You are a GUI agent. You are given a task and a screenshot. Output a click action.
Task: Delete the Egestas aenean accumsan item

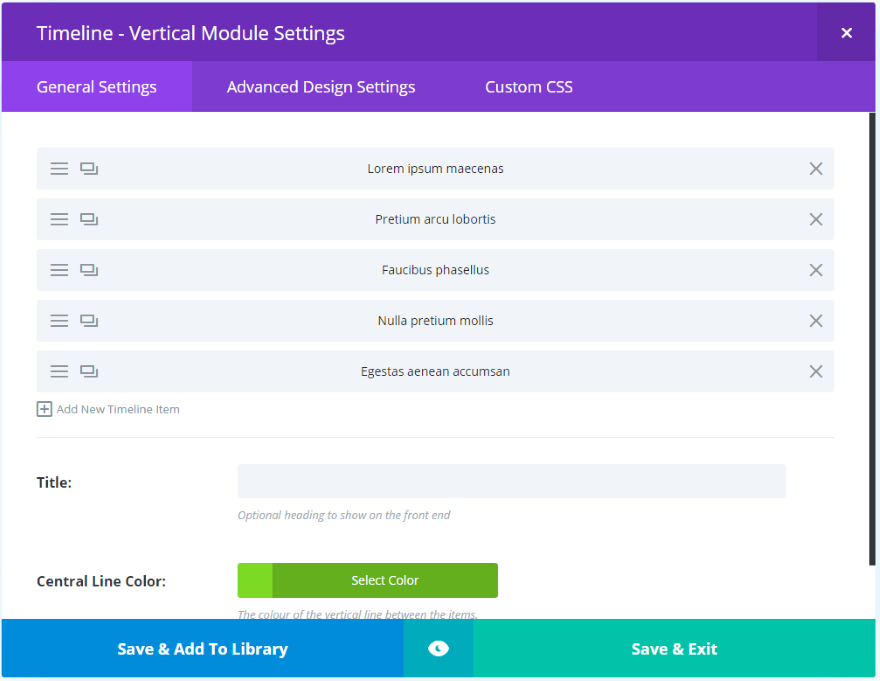816,371
